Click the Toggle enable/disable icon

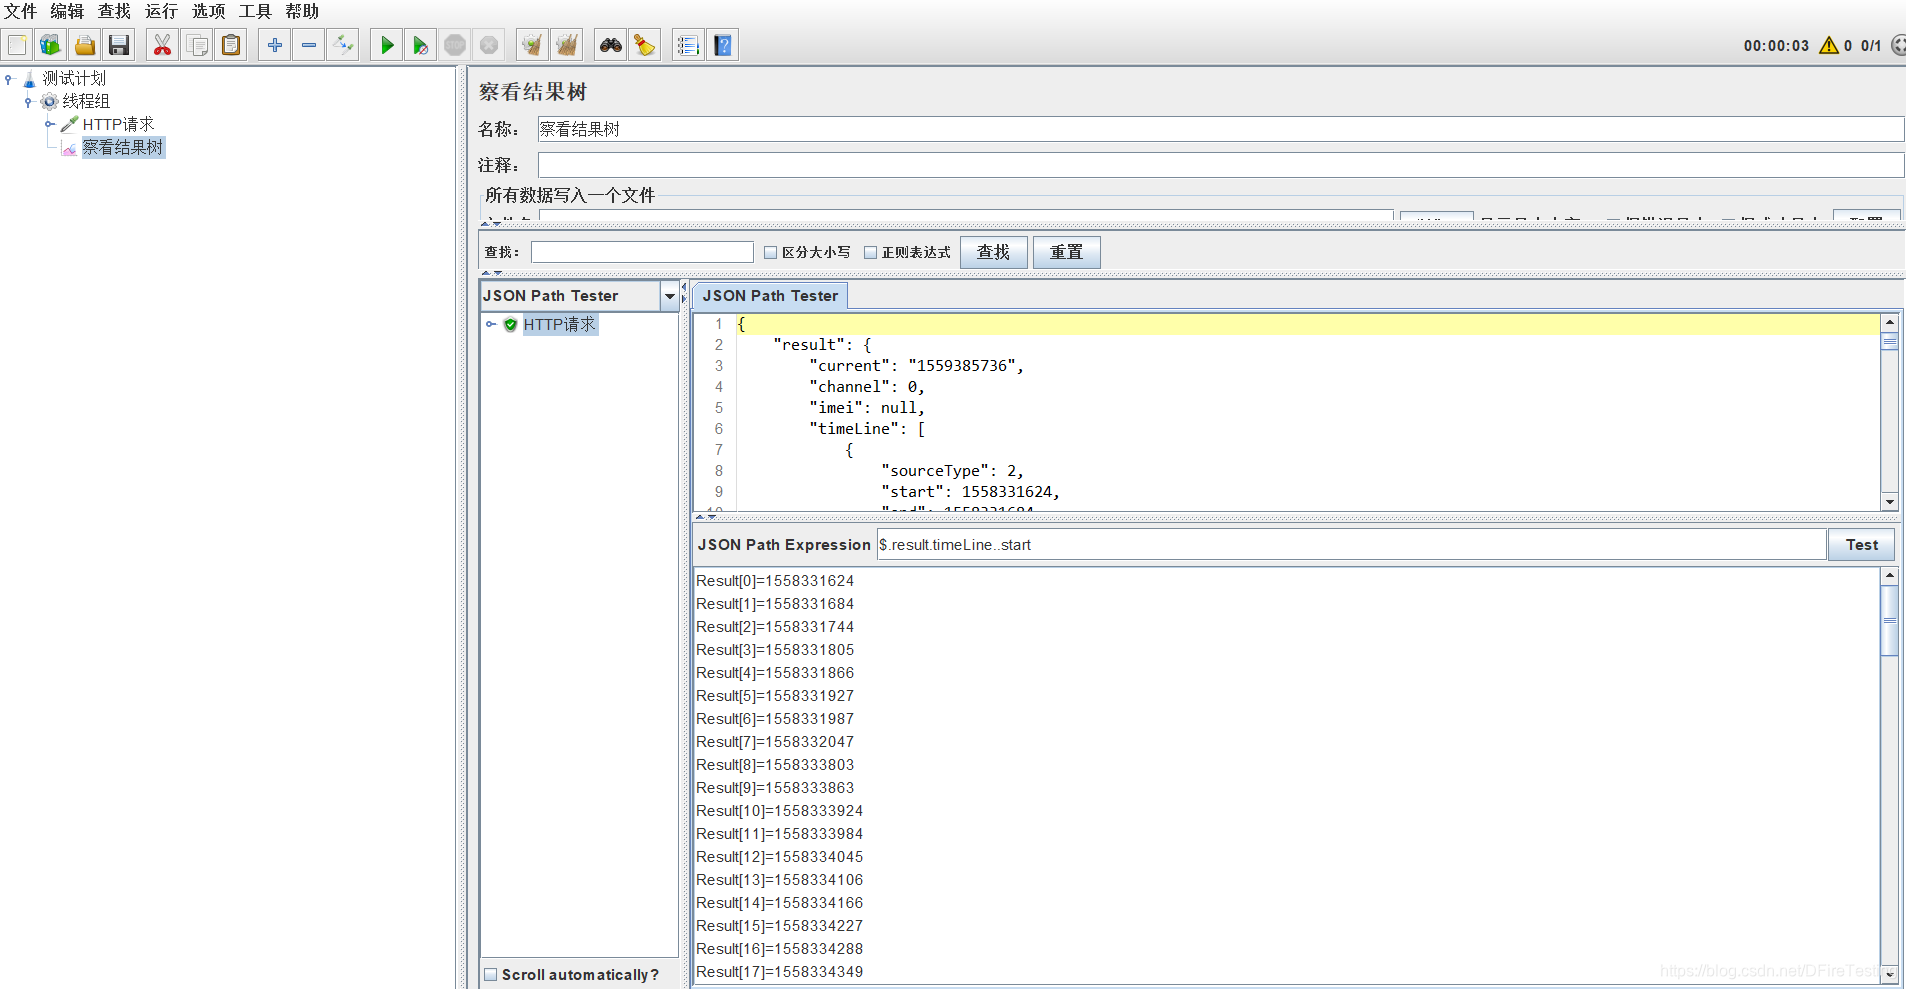343,45
